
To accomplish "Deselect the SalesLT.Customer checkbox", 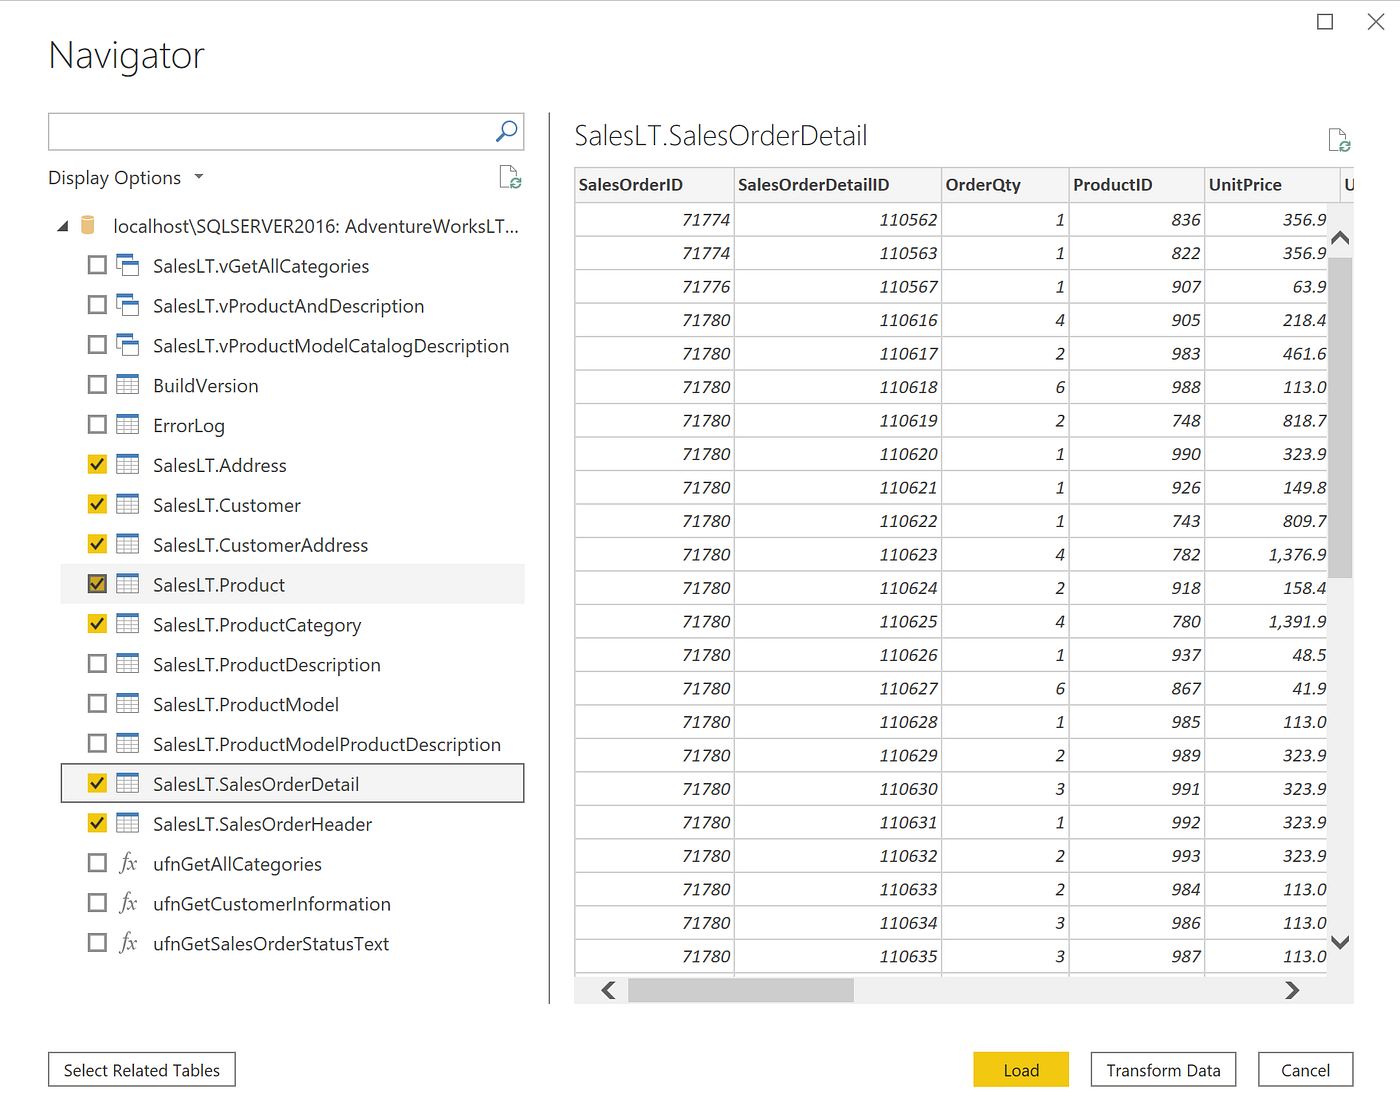I will (97, 504).
